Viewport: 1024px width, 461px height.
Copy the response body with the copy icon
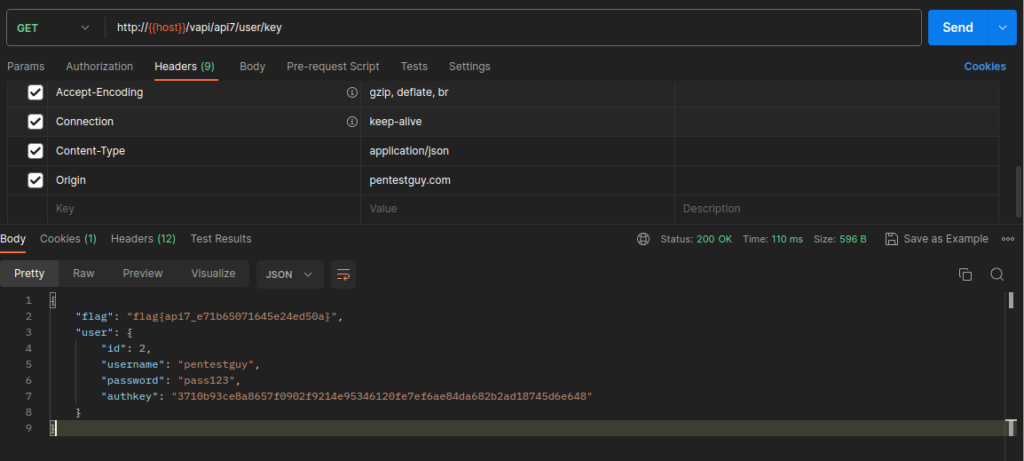point(965,274)
